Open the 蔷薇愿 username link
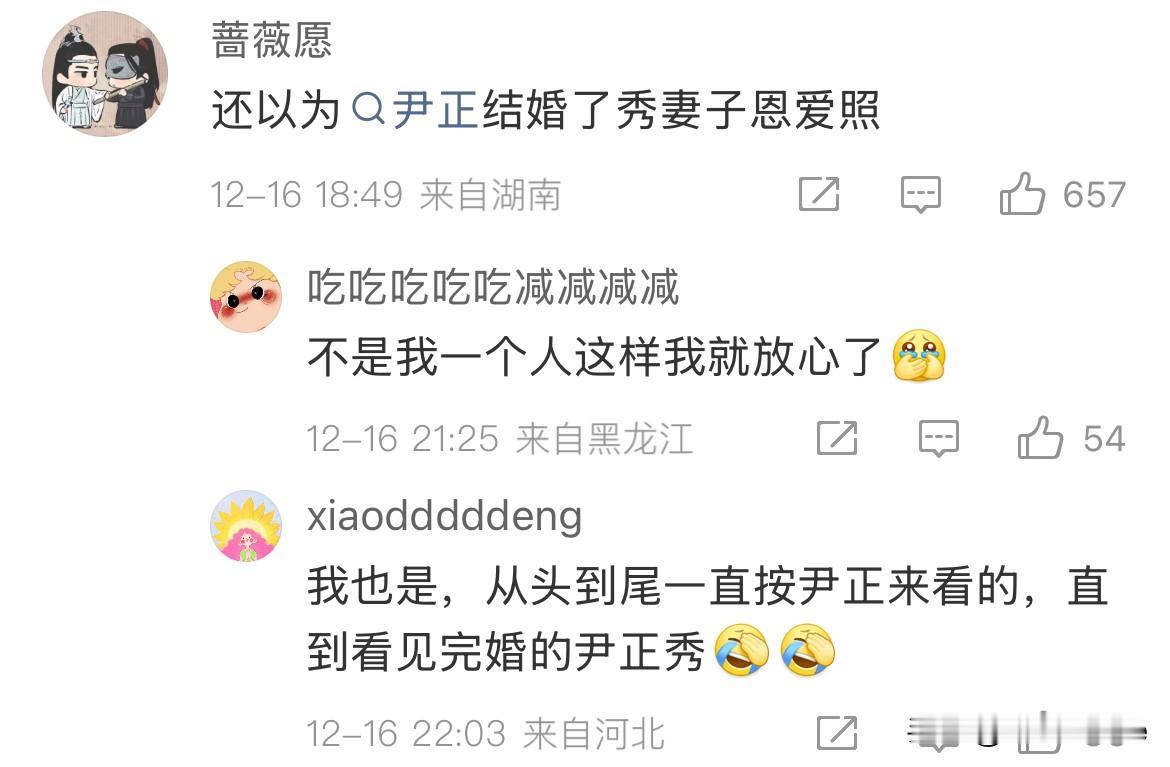 point(272,40)
